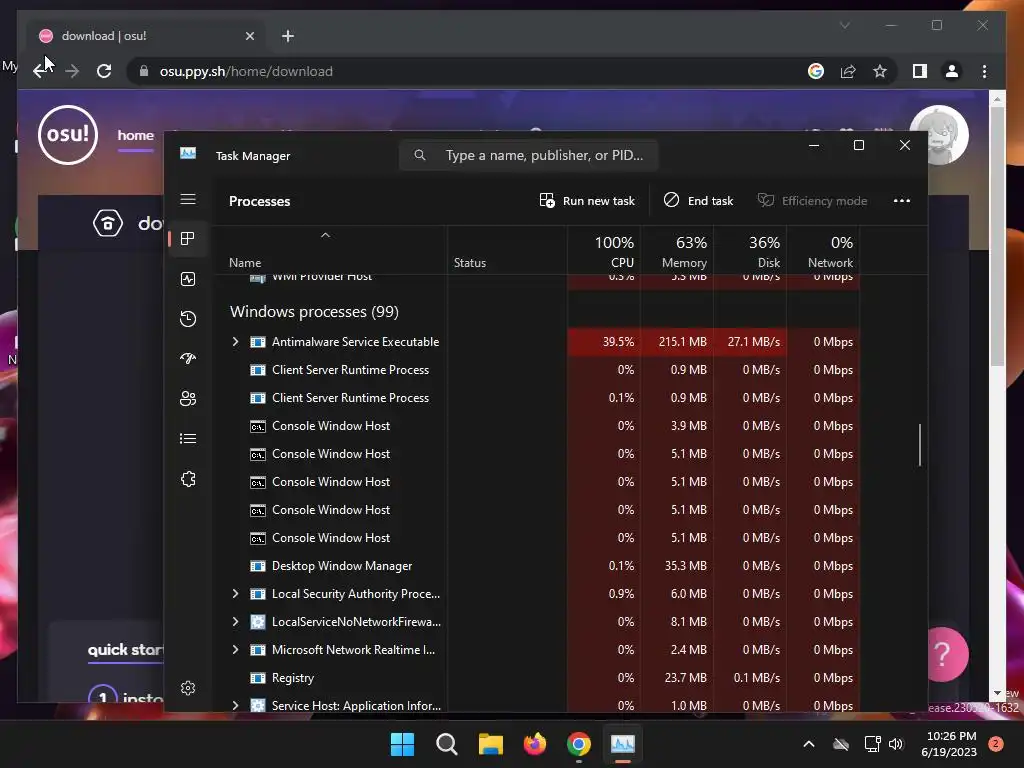Click the osu! webpage vertical scrollbar

(997, 237)
